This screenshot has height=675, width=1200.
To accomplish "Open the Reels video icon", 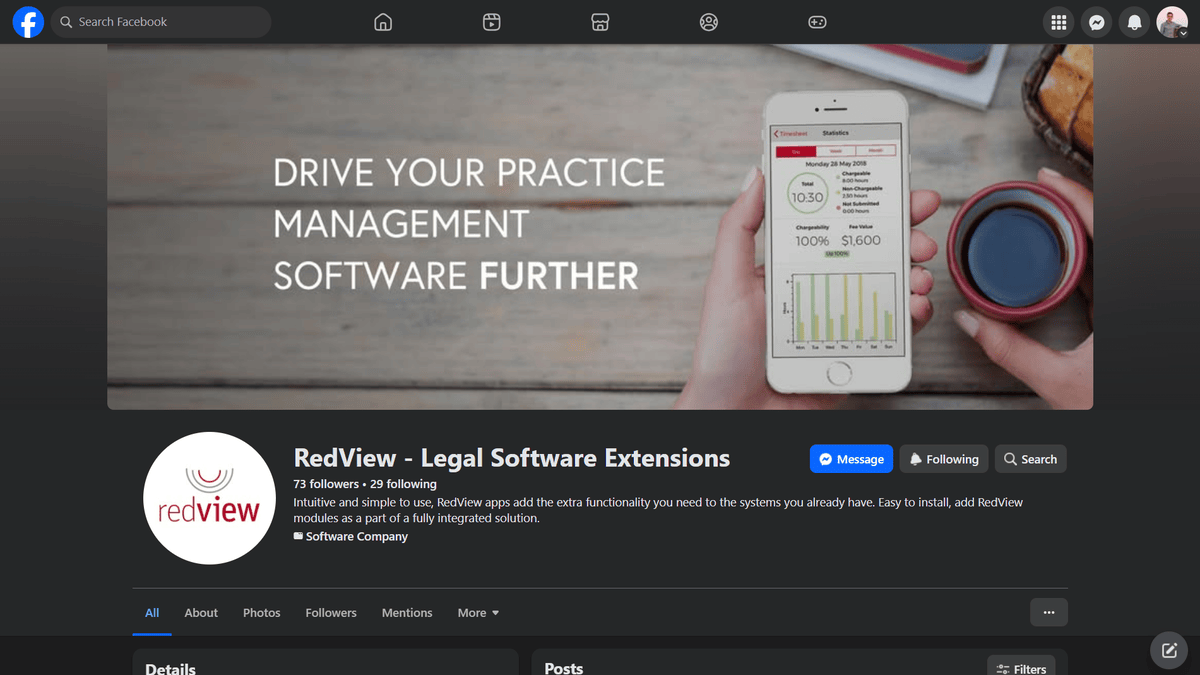I will (491, 22).
